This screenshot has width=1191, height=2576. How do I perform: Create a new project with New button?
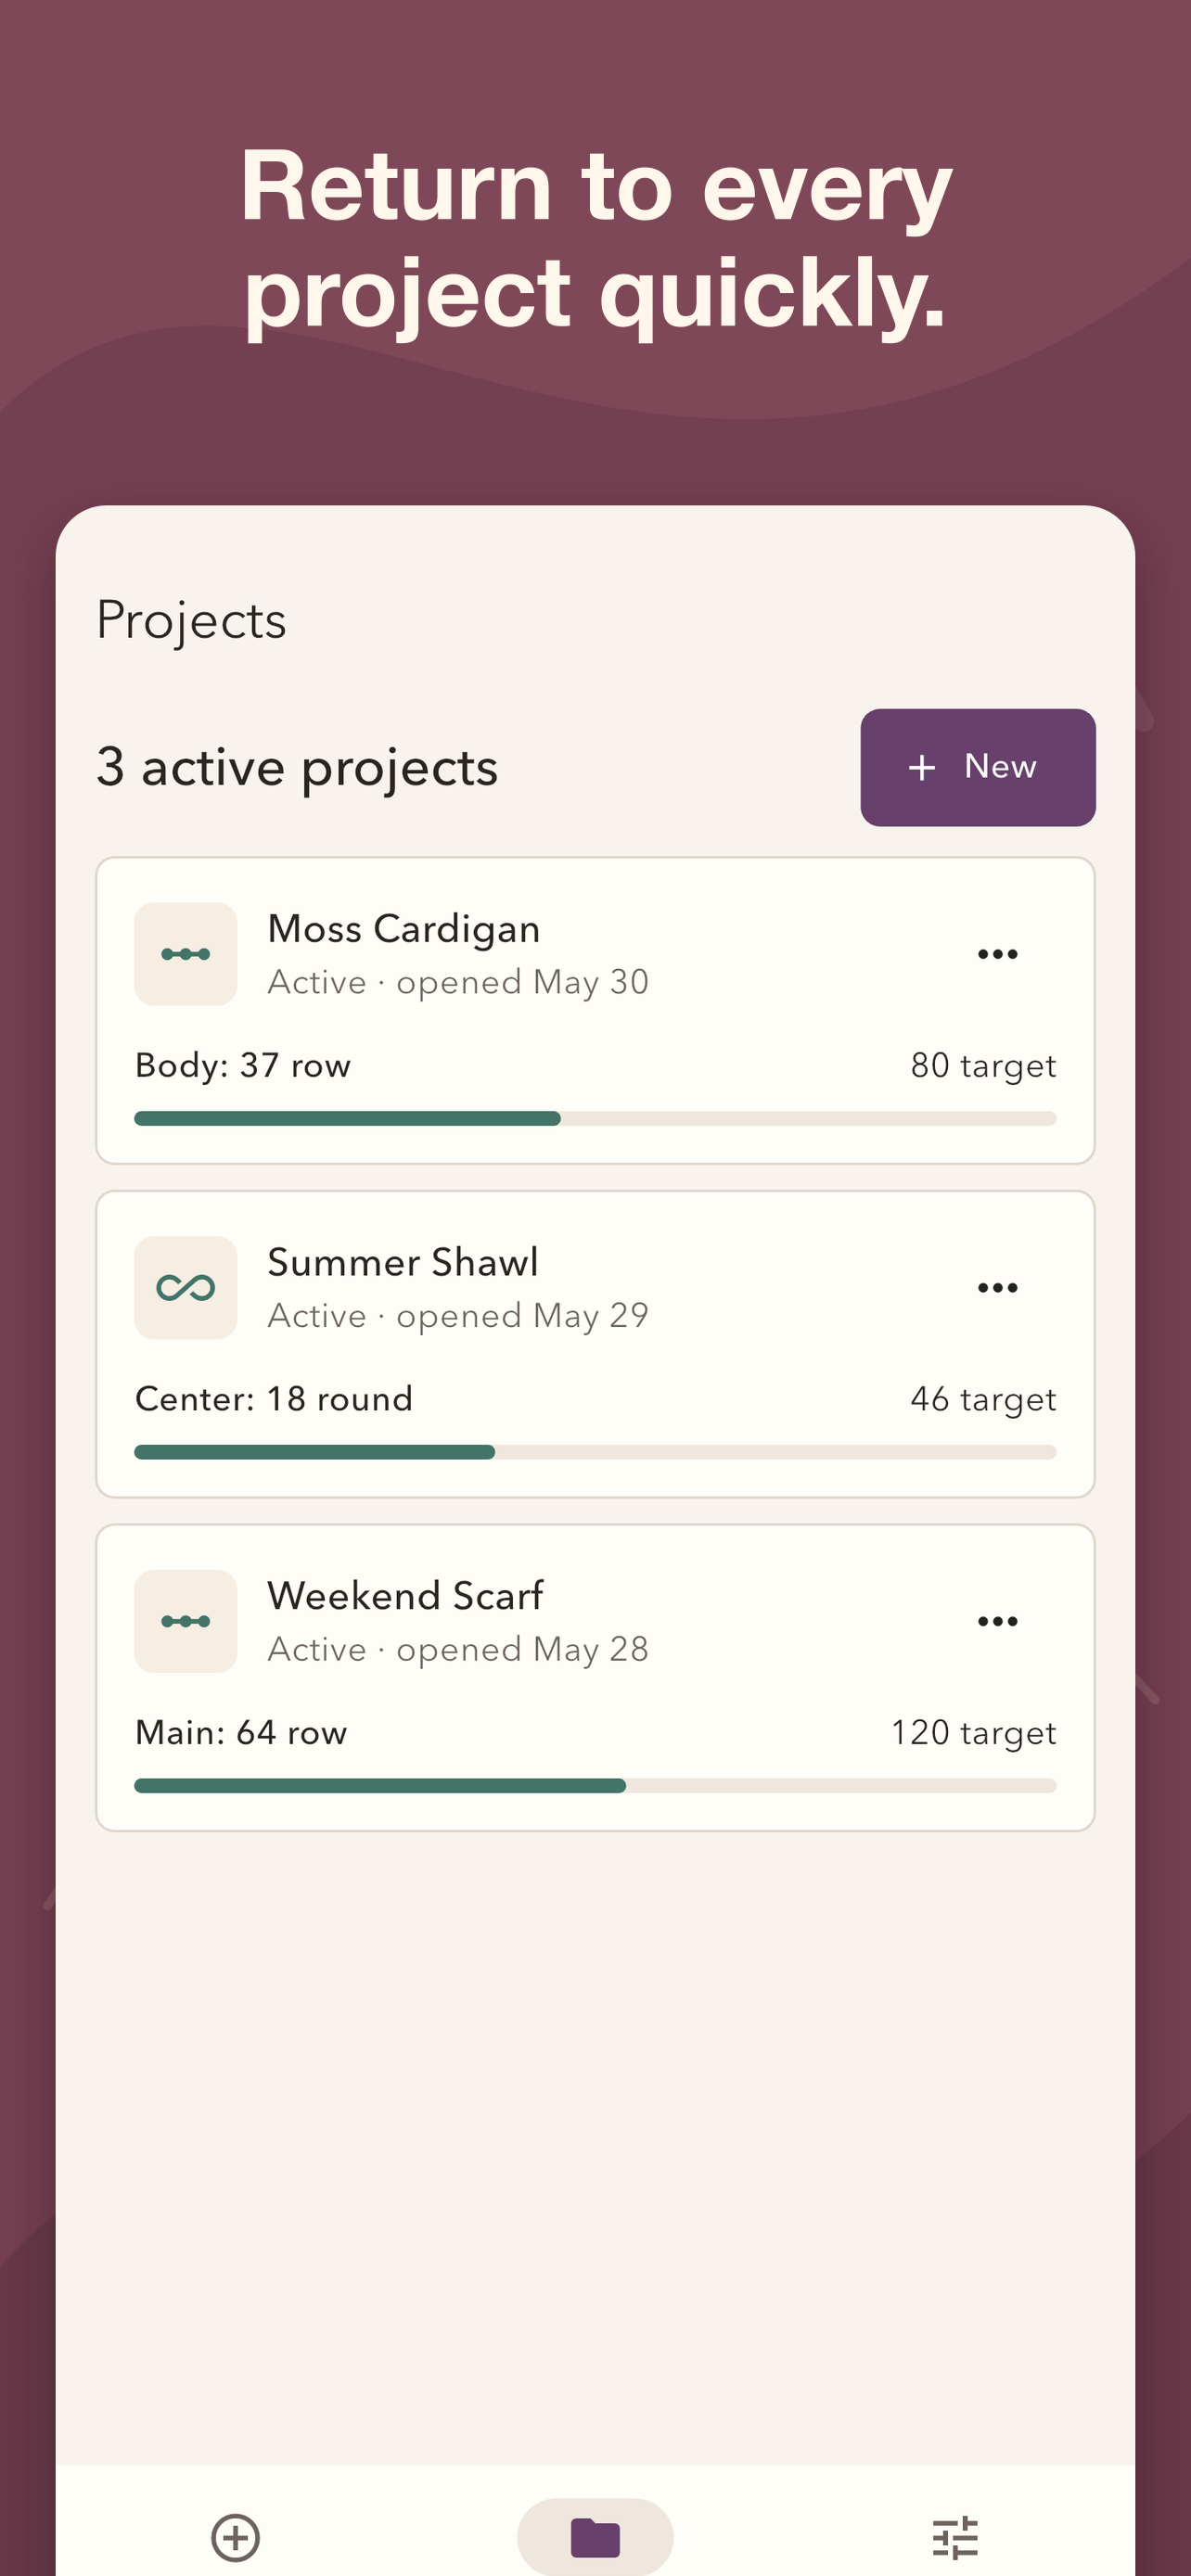[978, 768]
